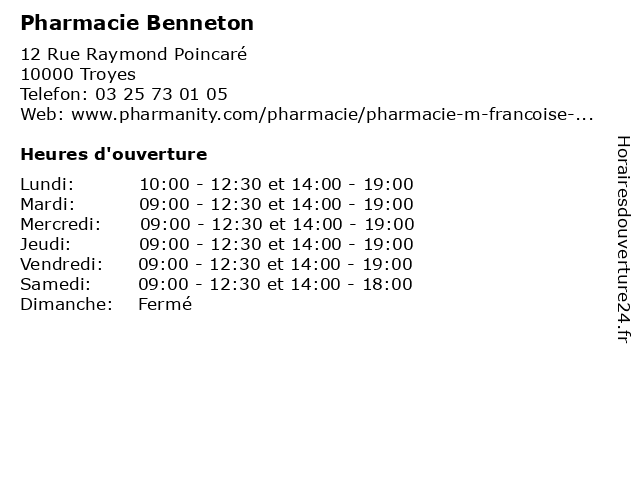Select the address line 12 Rue Raymond Poincaré
640x480 pixels.
click(x=134, y=54)
